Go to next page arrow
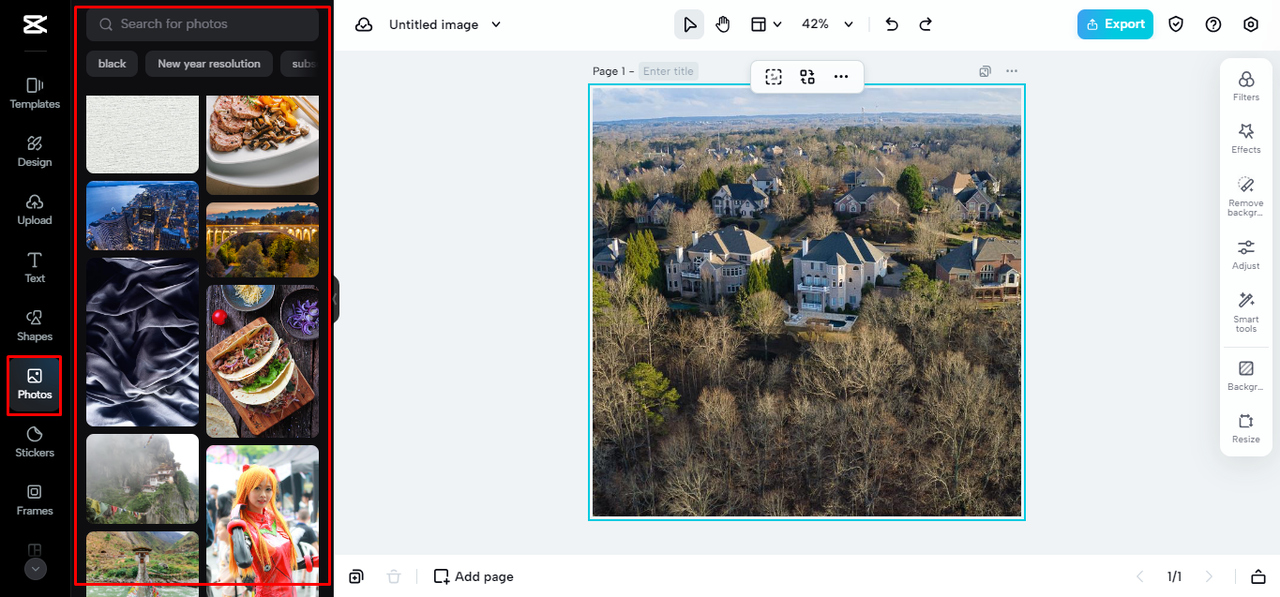 tap(1209, 576)
